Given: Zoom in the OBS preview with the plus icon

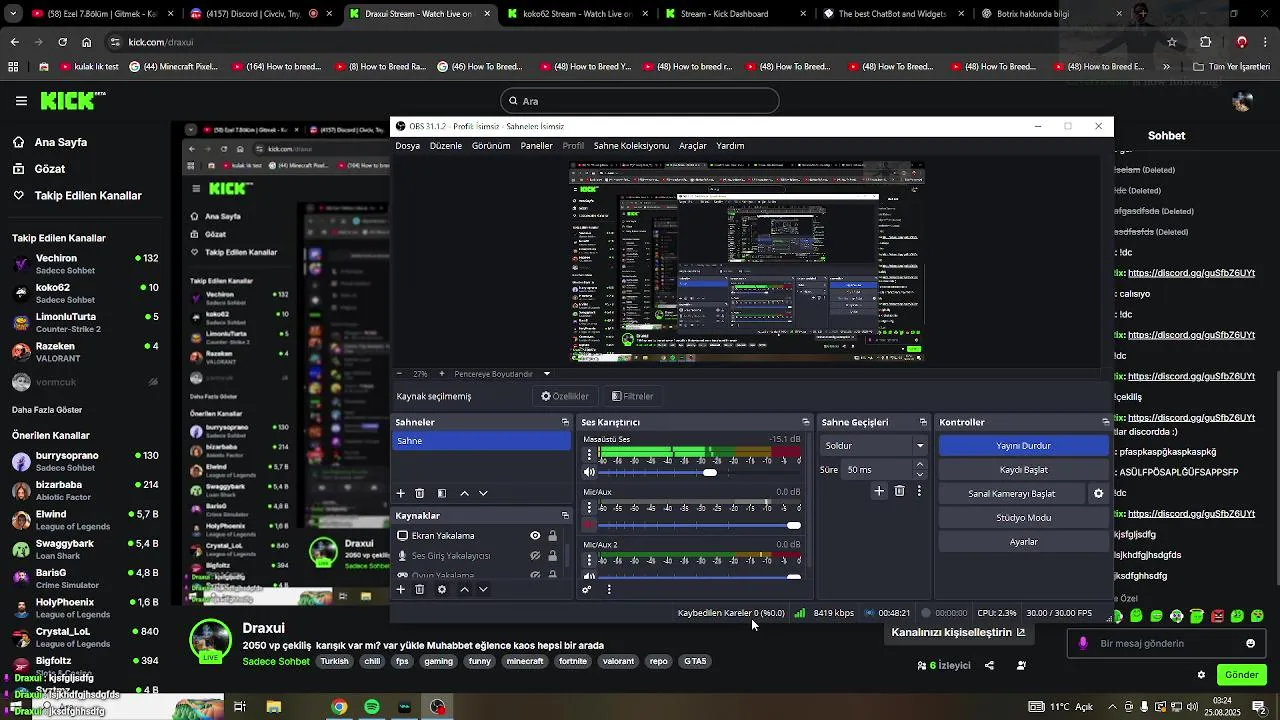Looking at the screenshot, I should point(442,373).
